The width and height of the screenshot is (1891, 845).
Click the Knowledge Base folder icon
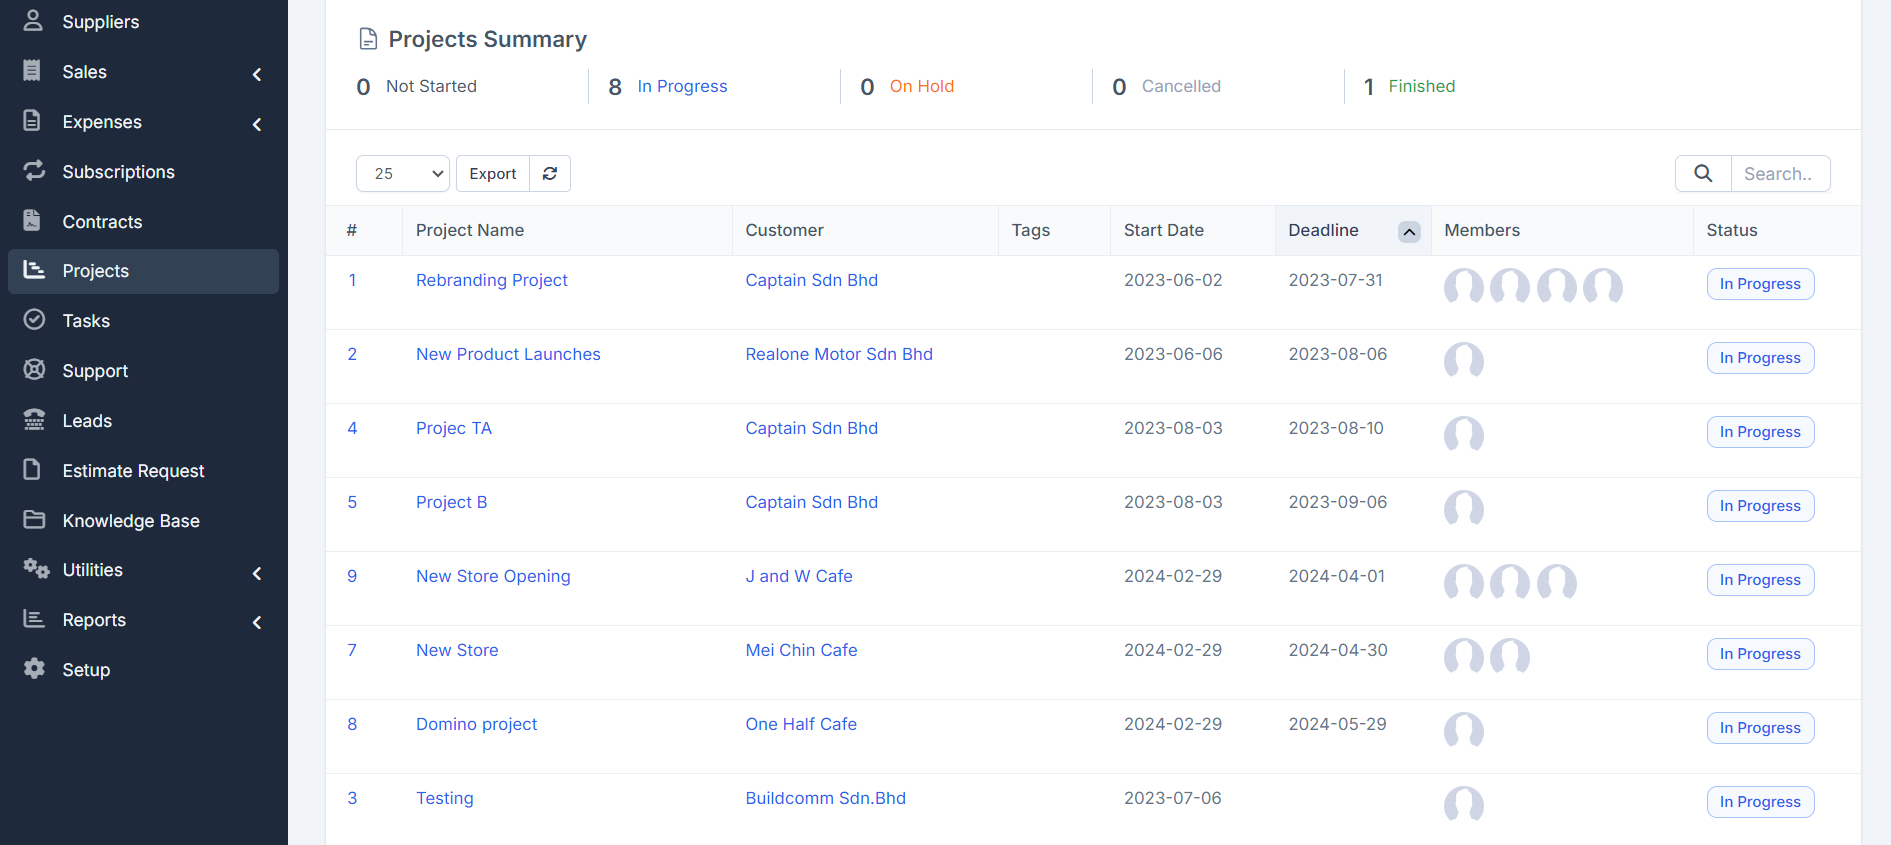coord(34,520)
